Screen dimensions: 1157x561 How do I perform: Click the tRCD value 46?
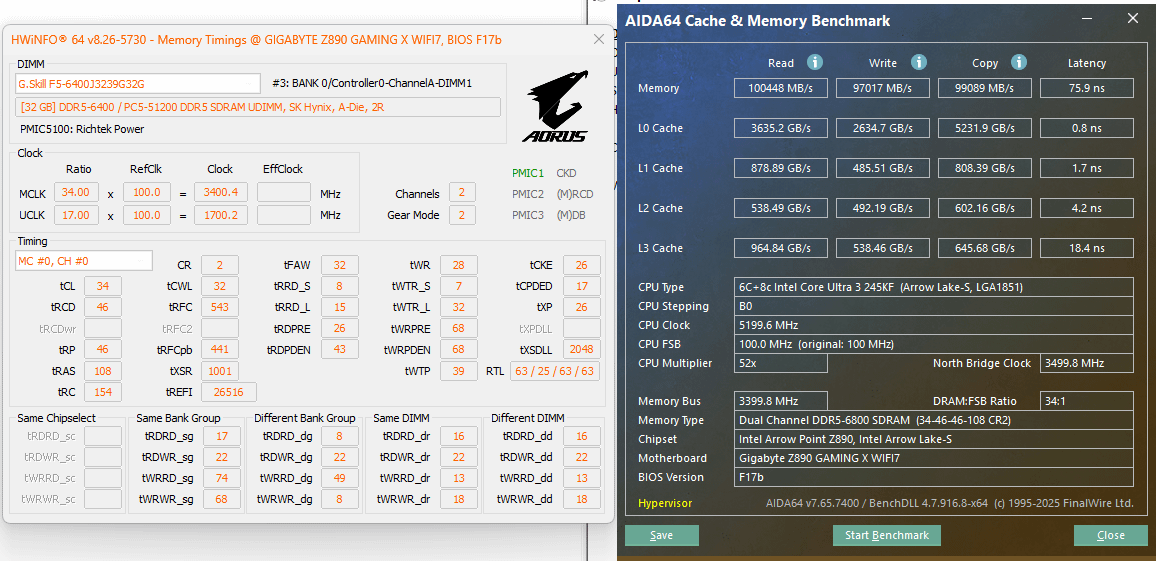click(103, 307)
